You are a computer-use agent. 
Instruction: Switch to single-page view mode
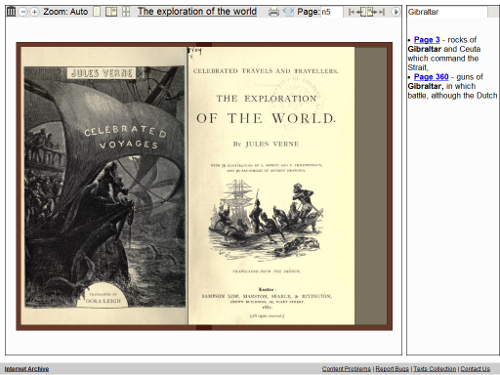click(97, 12)
